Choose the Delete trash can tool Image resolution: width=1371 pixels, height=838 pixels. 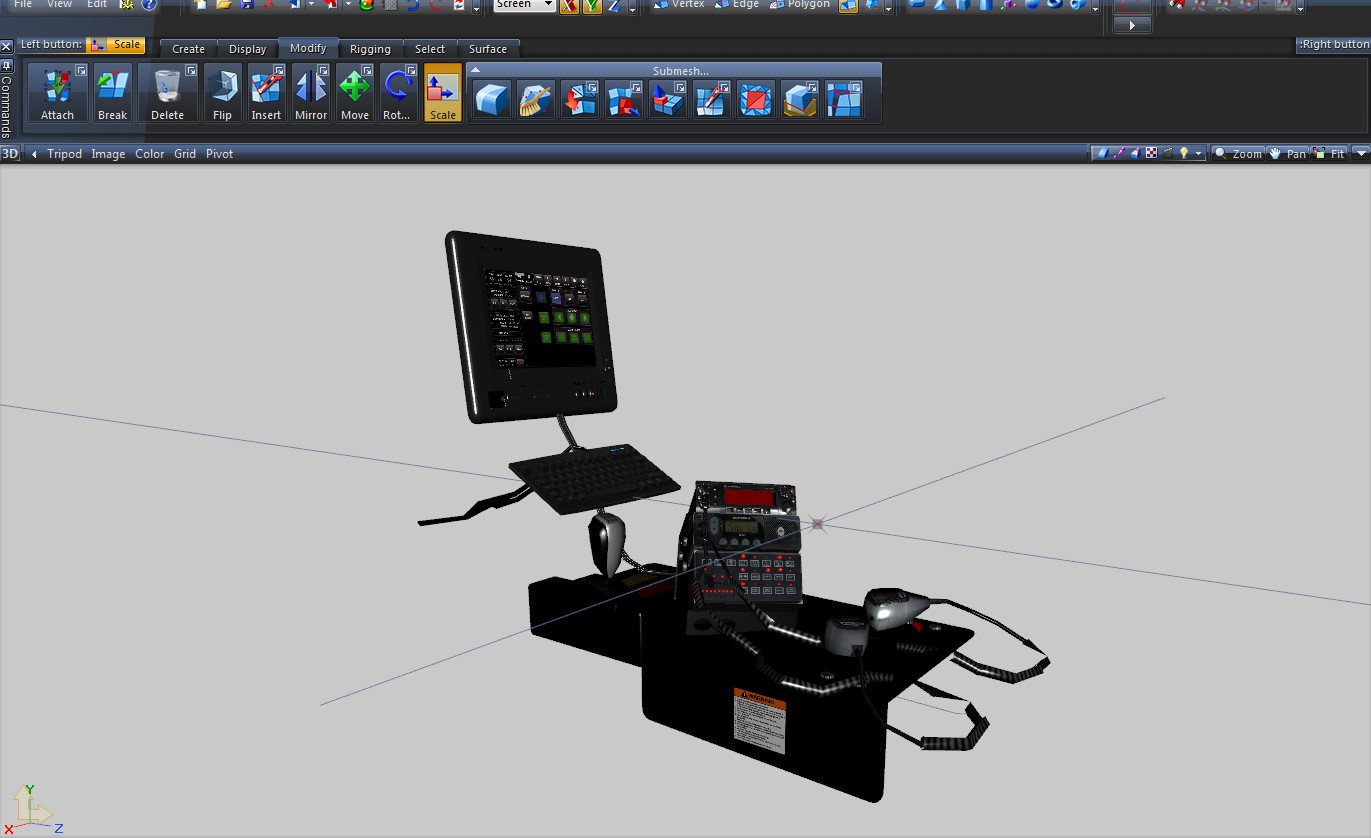coord(167,93)
